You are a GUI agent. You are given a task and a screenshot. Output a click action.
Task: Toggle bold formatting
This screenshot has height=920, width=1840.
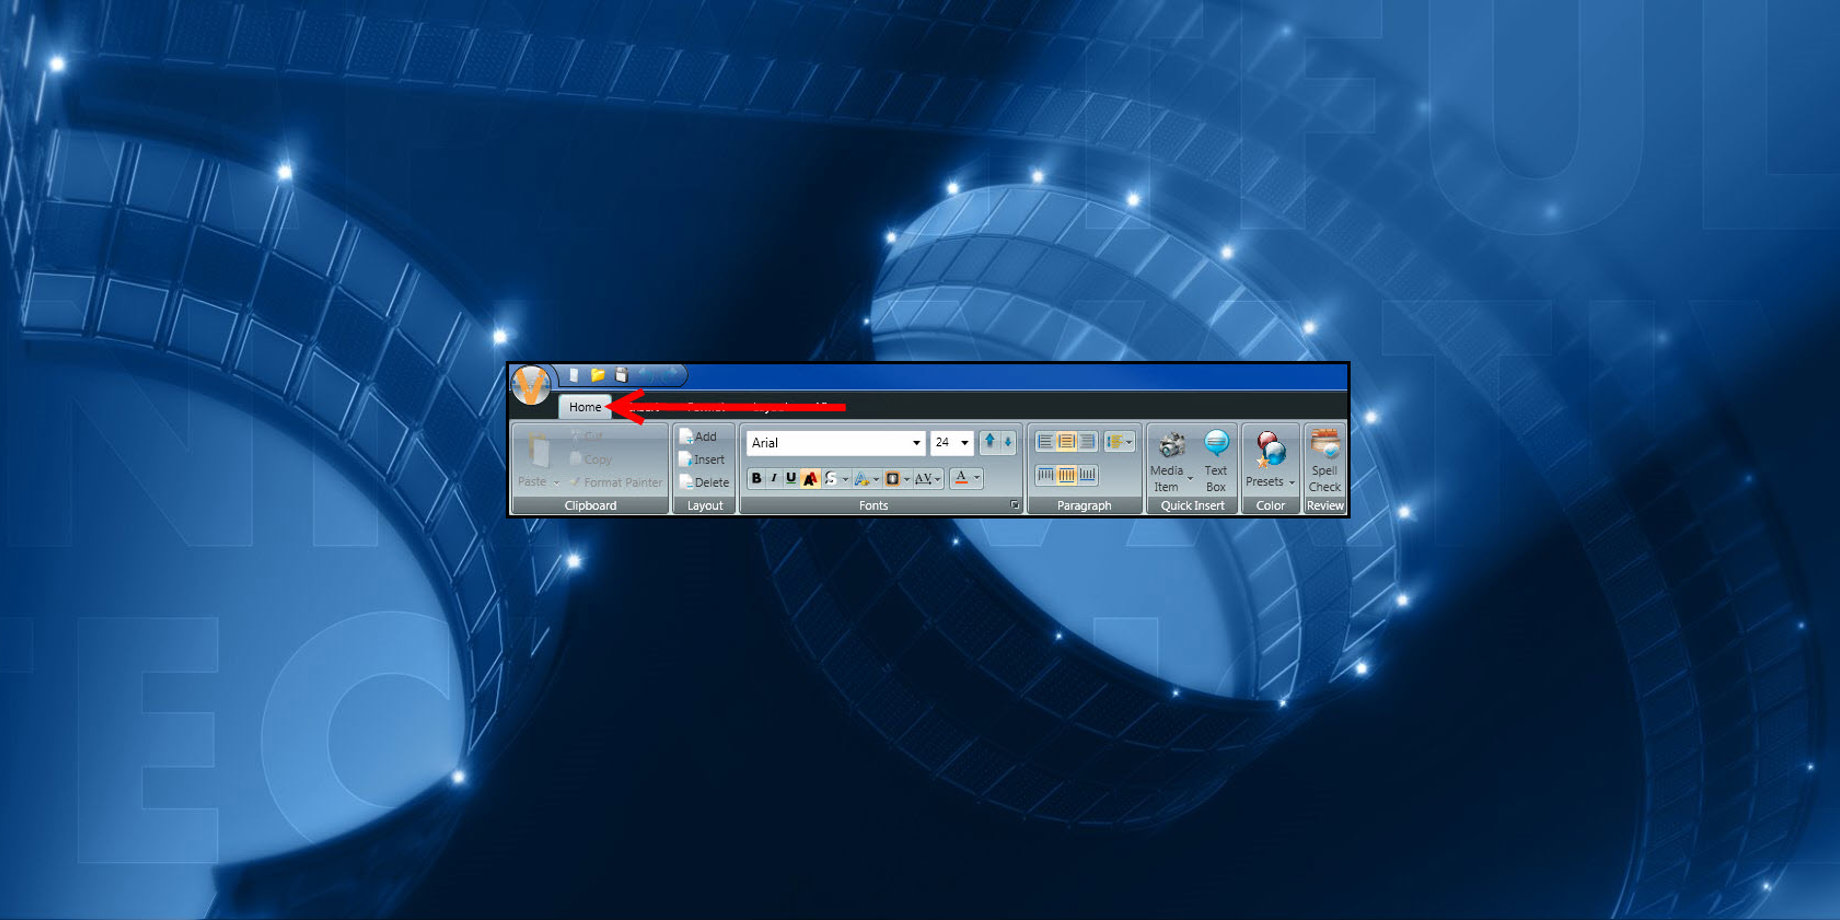click(x=757, y=479)
